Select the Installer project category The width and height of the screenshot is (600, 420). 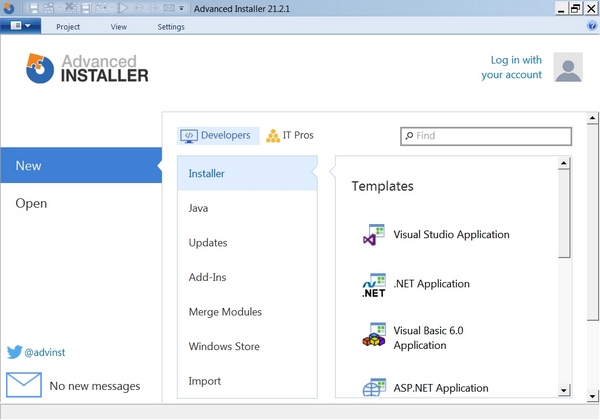pos(247,173)
